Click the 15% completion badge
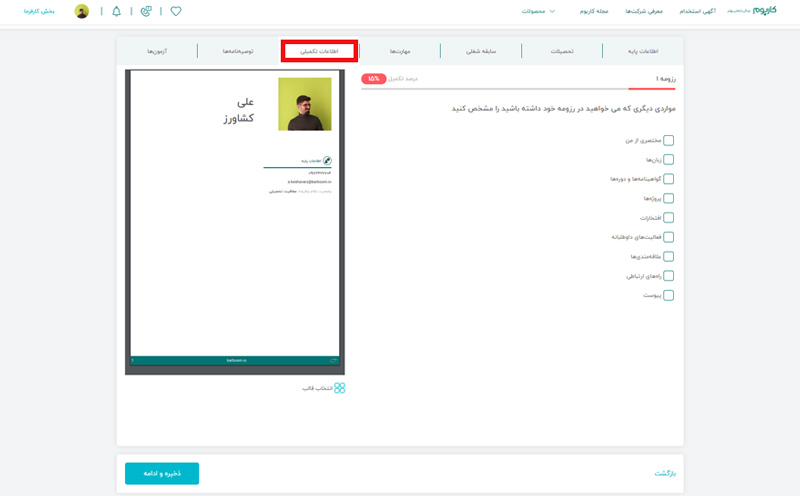 tap(373, 79)
